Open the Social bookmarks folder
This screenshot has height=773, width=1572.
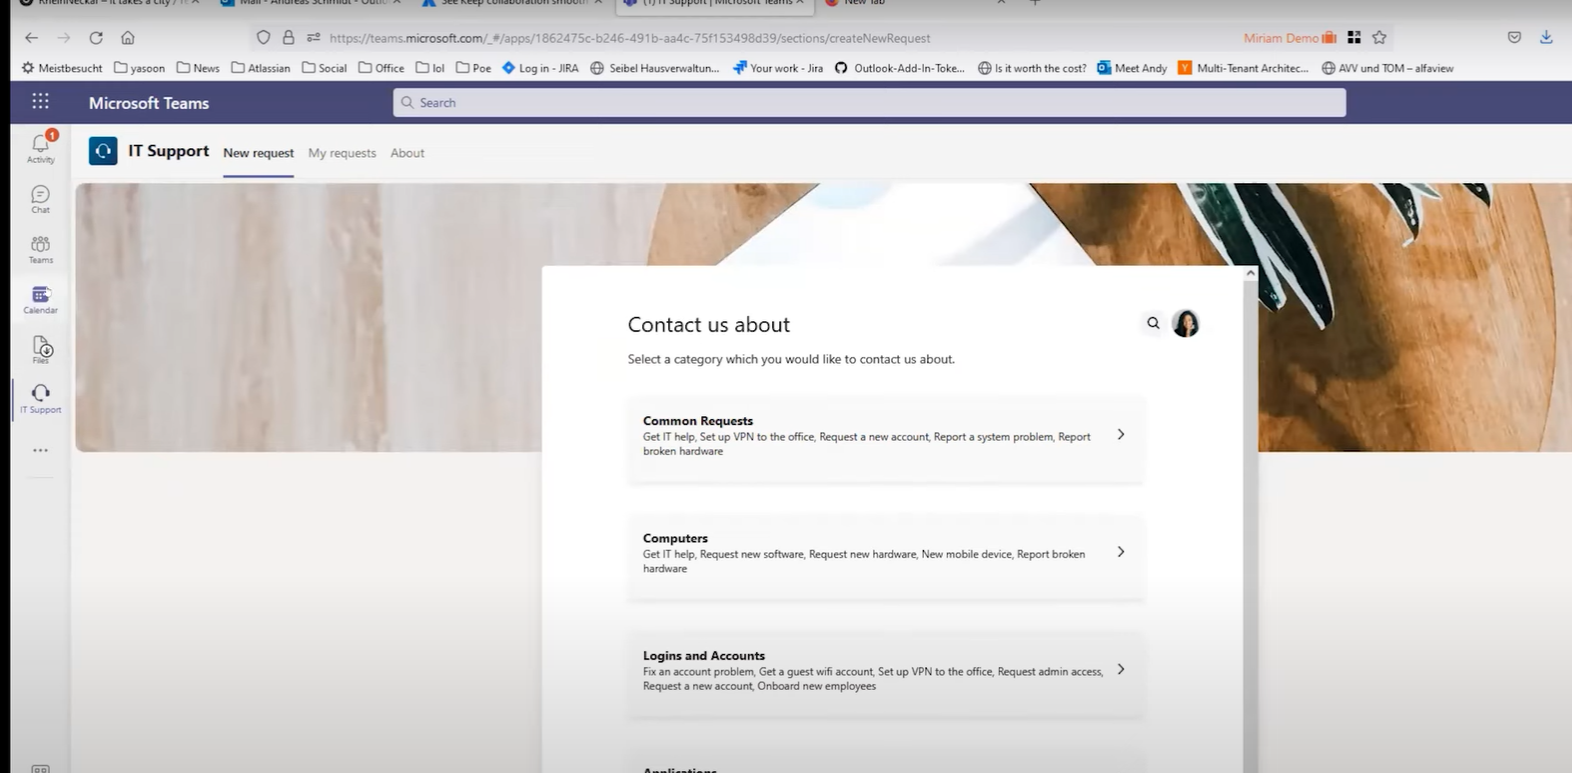[325, 68]
